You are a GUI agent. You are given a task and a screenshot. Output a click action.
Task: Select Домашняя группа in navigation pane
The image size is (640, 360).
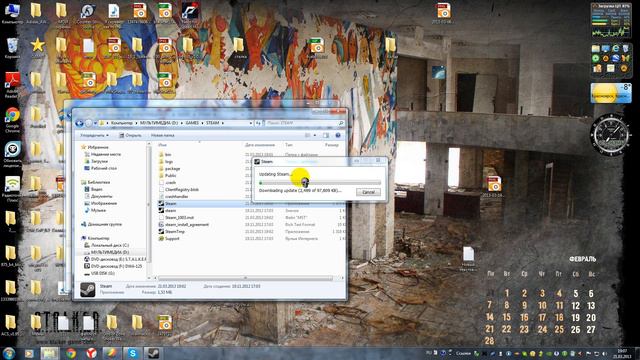[101, 224]
